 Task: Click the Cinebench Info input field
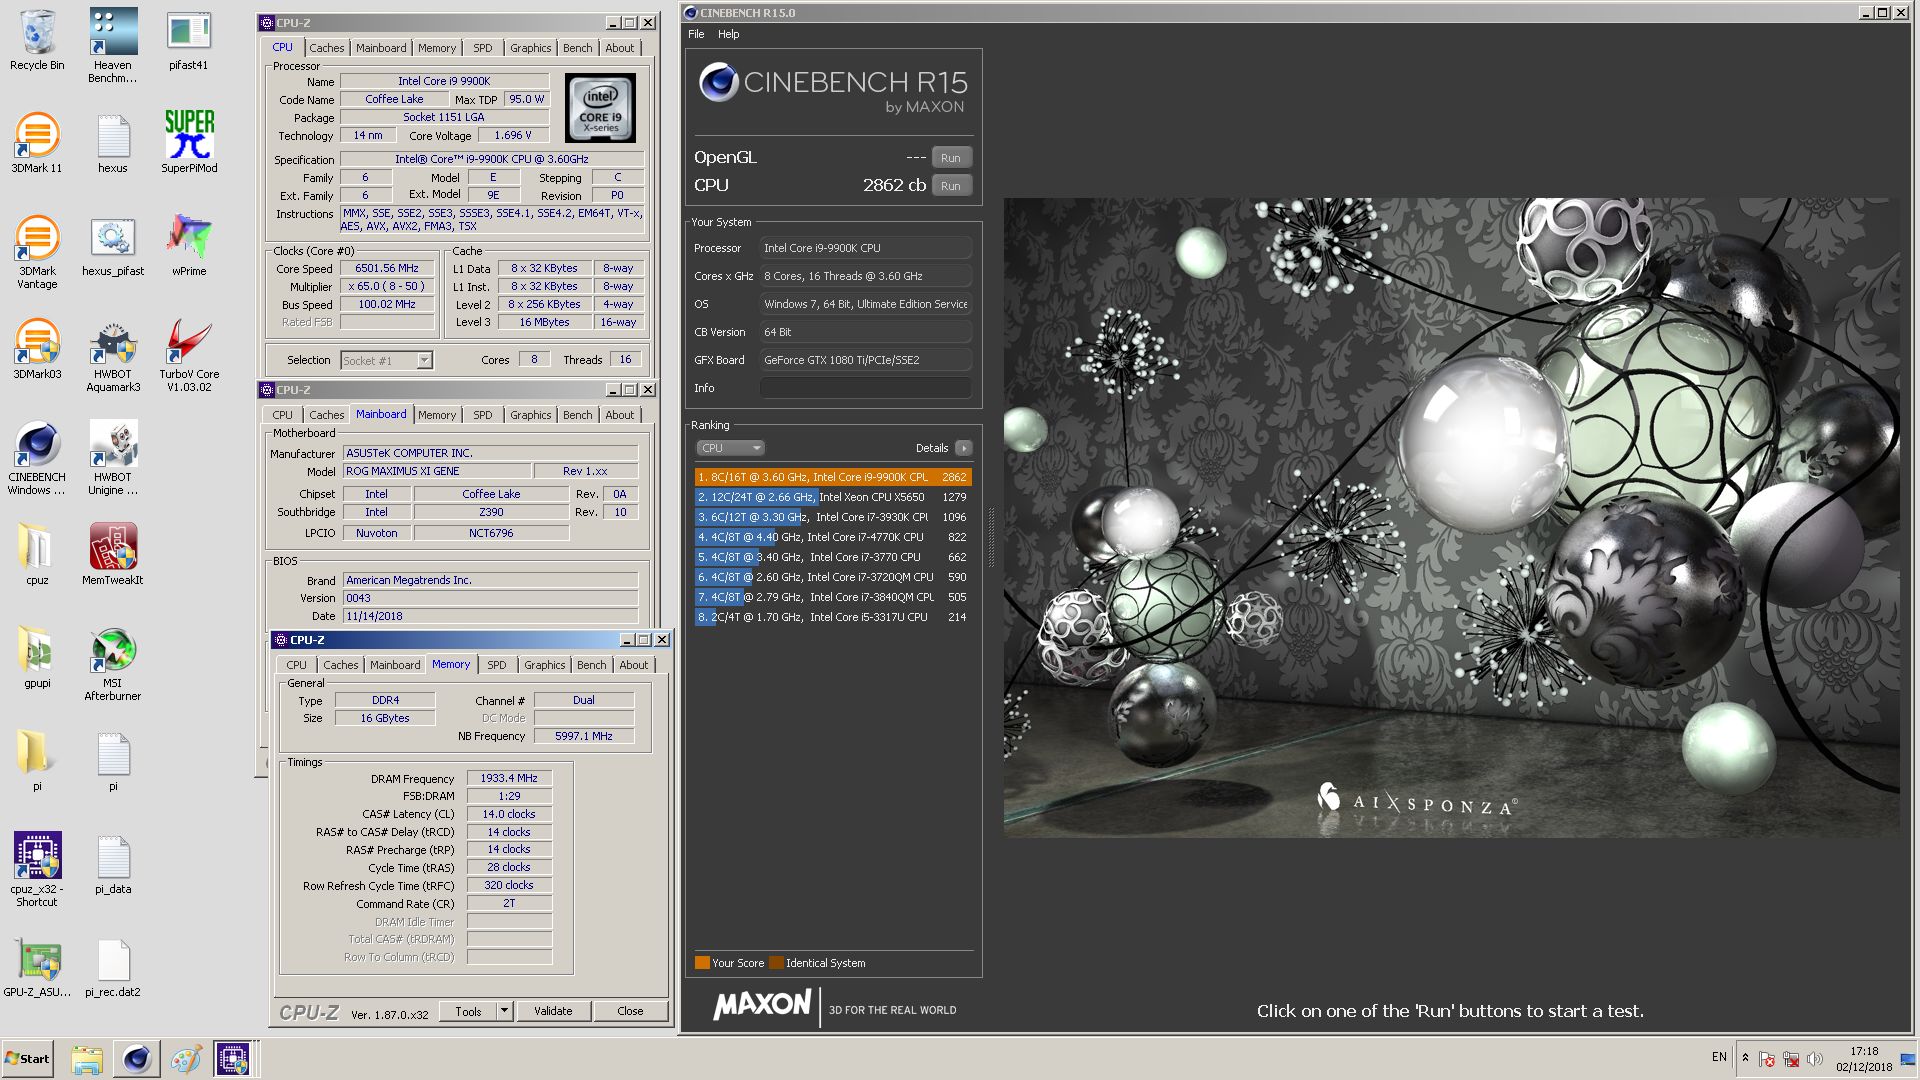pyautogui.click(x=865, y=388)
